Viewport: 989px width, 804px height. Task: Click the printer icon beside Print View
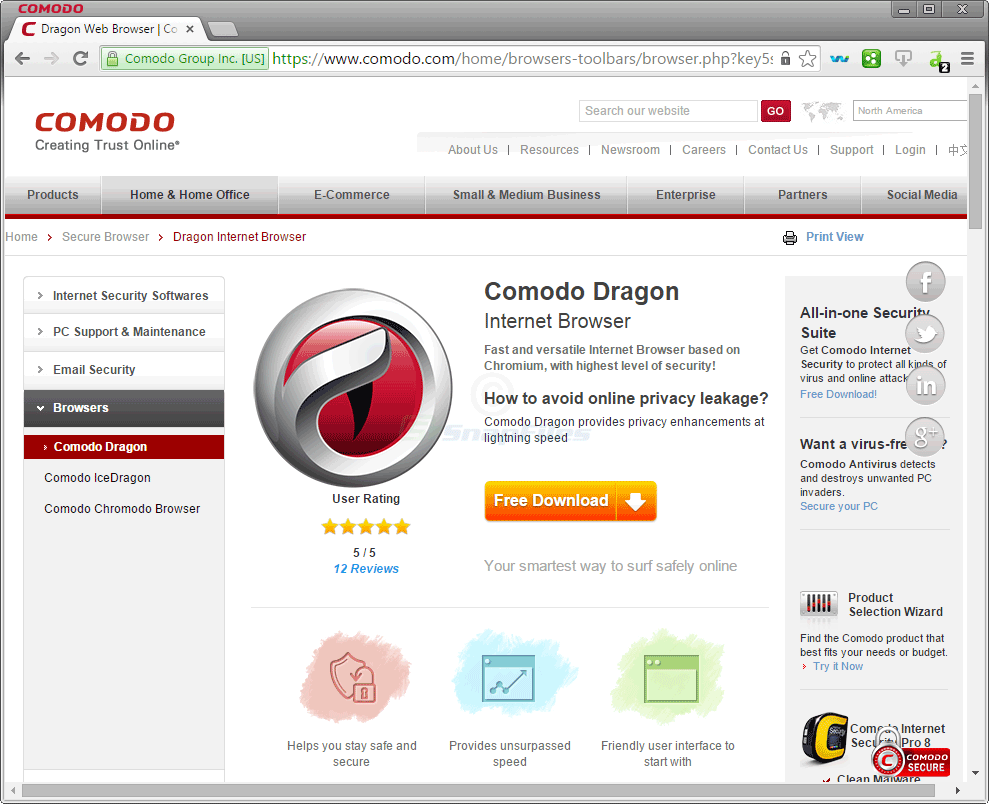[x=790, y=238]
